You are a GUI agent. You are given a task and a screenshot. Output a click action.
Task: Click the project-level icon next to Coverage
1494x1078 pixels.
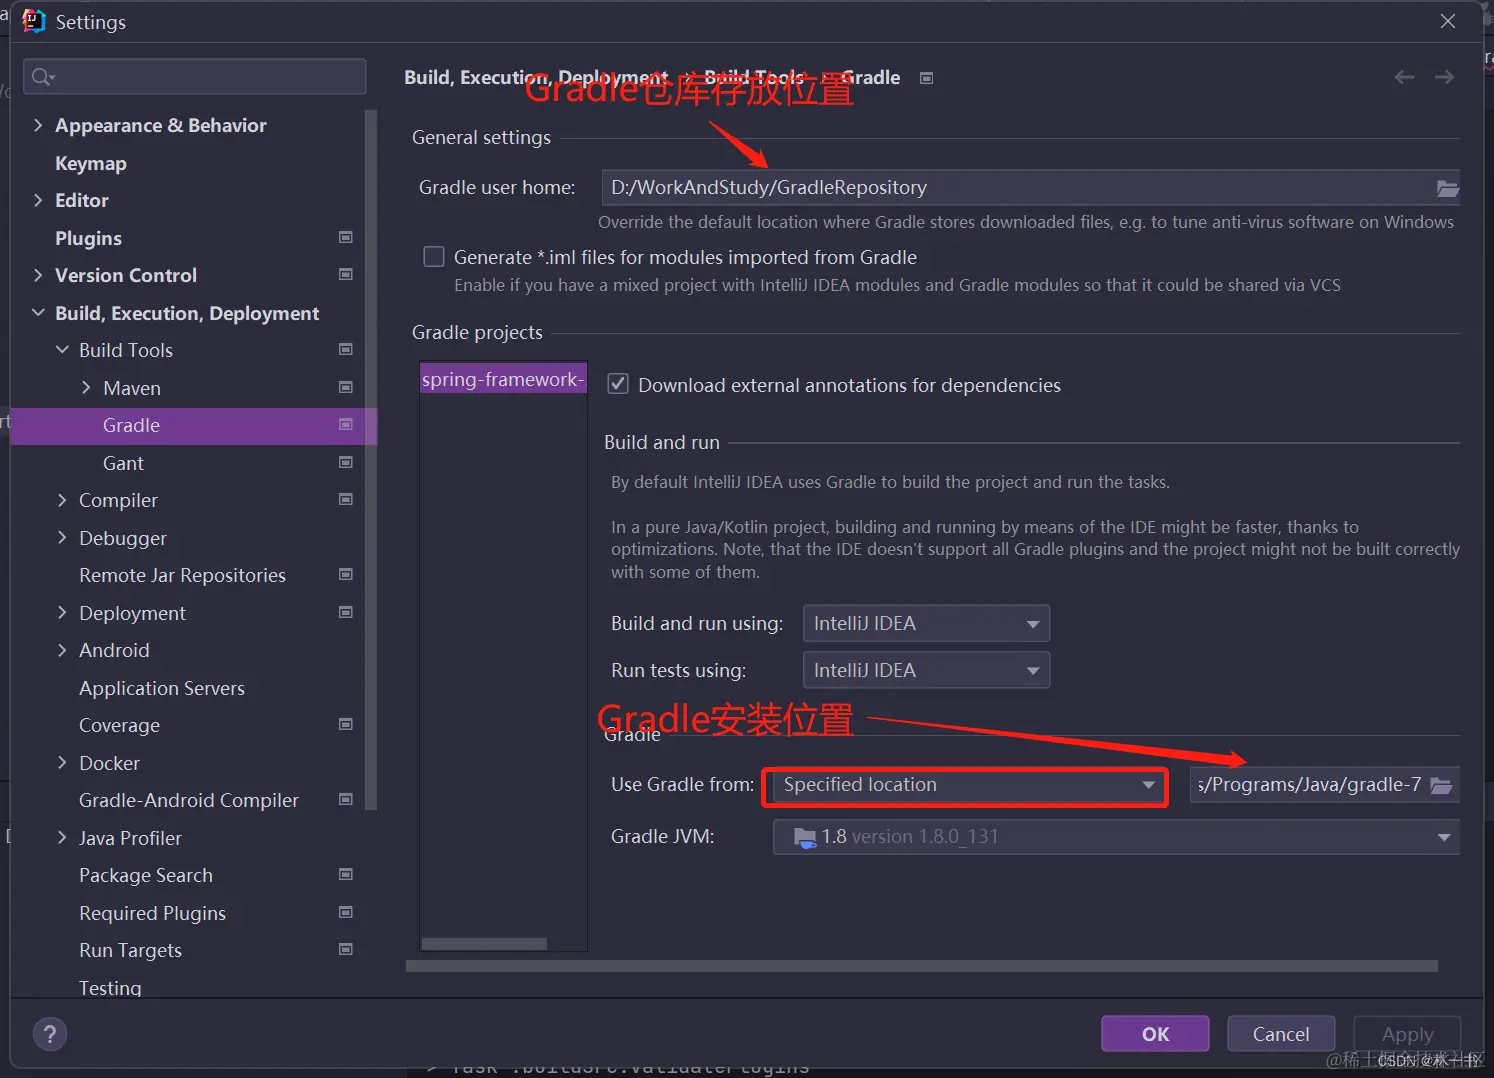(x=346, y=724)
